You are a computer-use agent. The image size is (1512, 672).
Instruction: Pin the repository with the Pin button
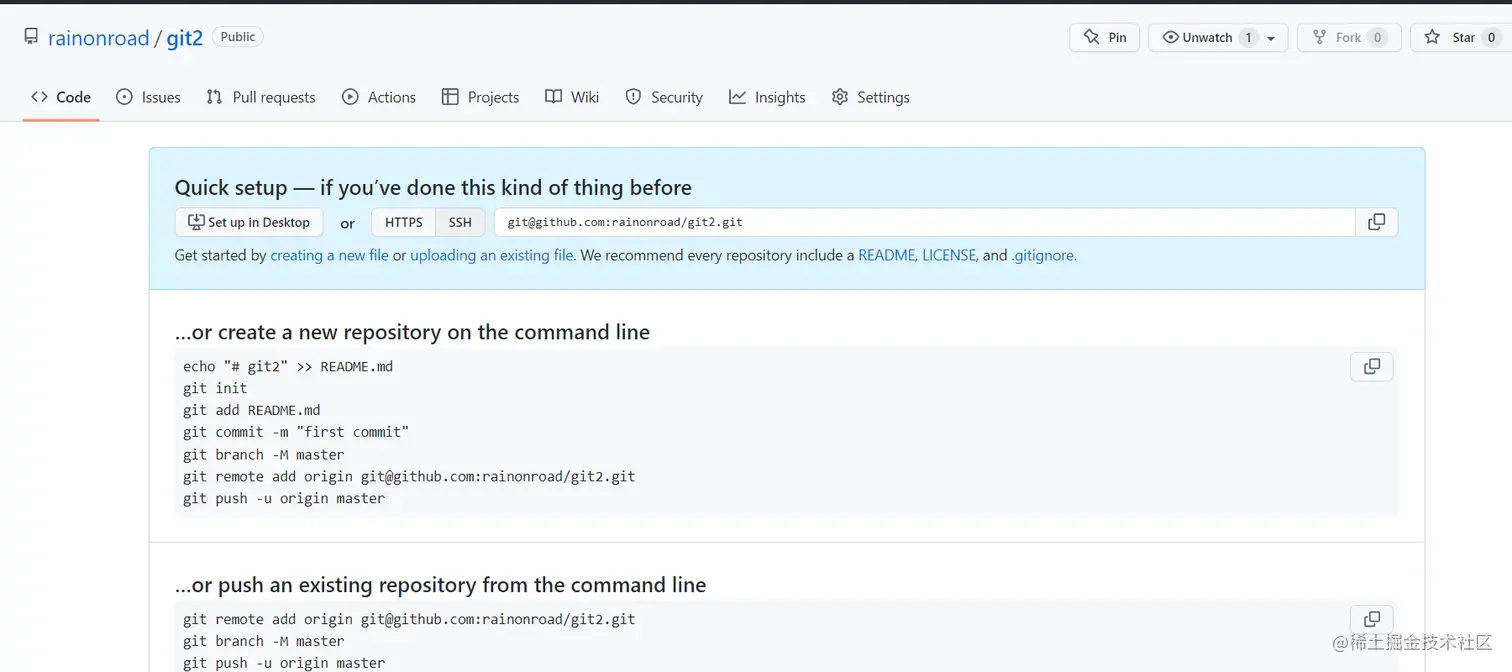1104,37
